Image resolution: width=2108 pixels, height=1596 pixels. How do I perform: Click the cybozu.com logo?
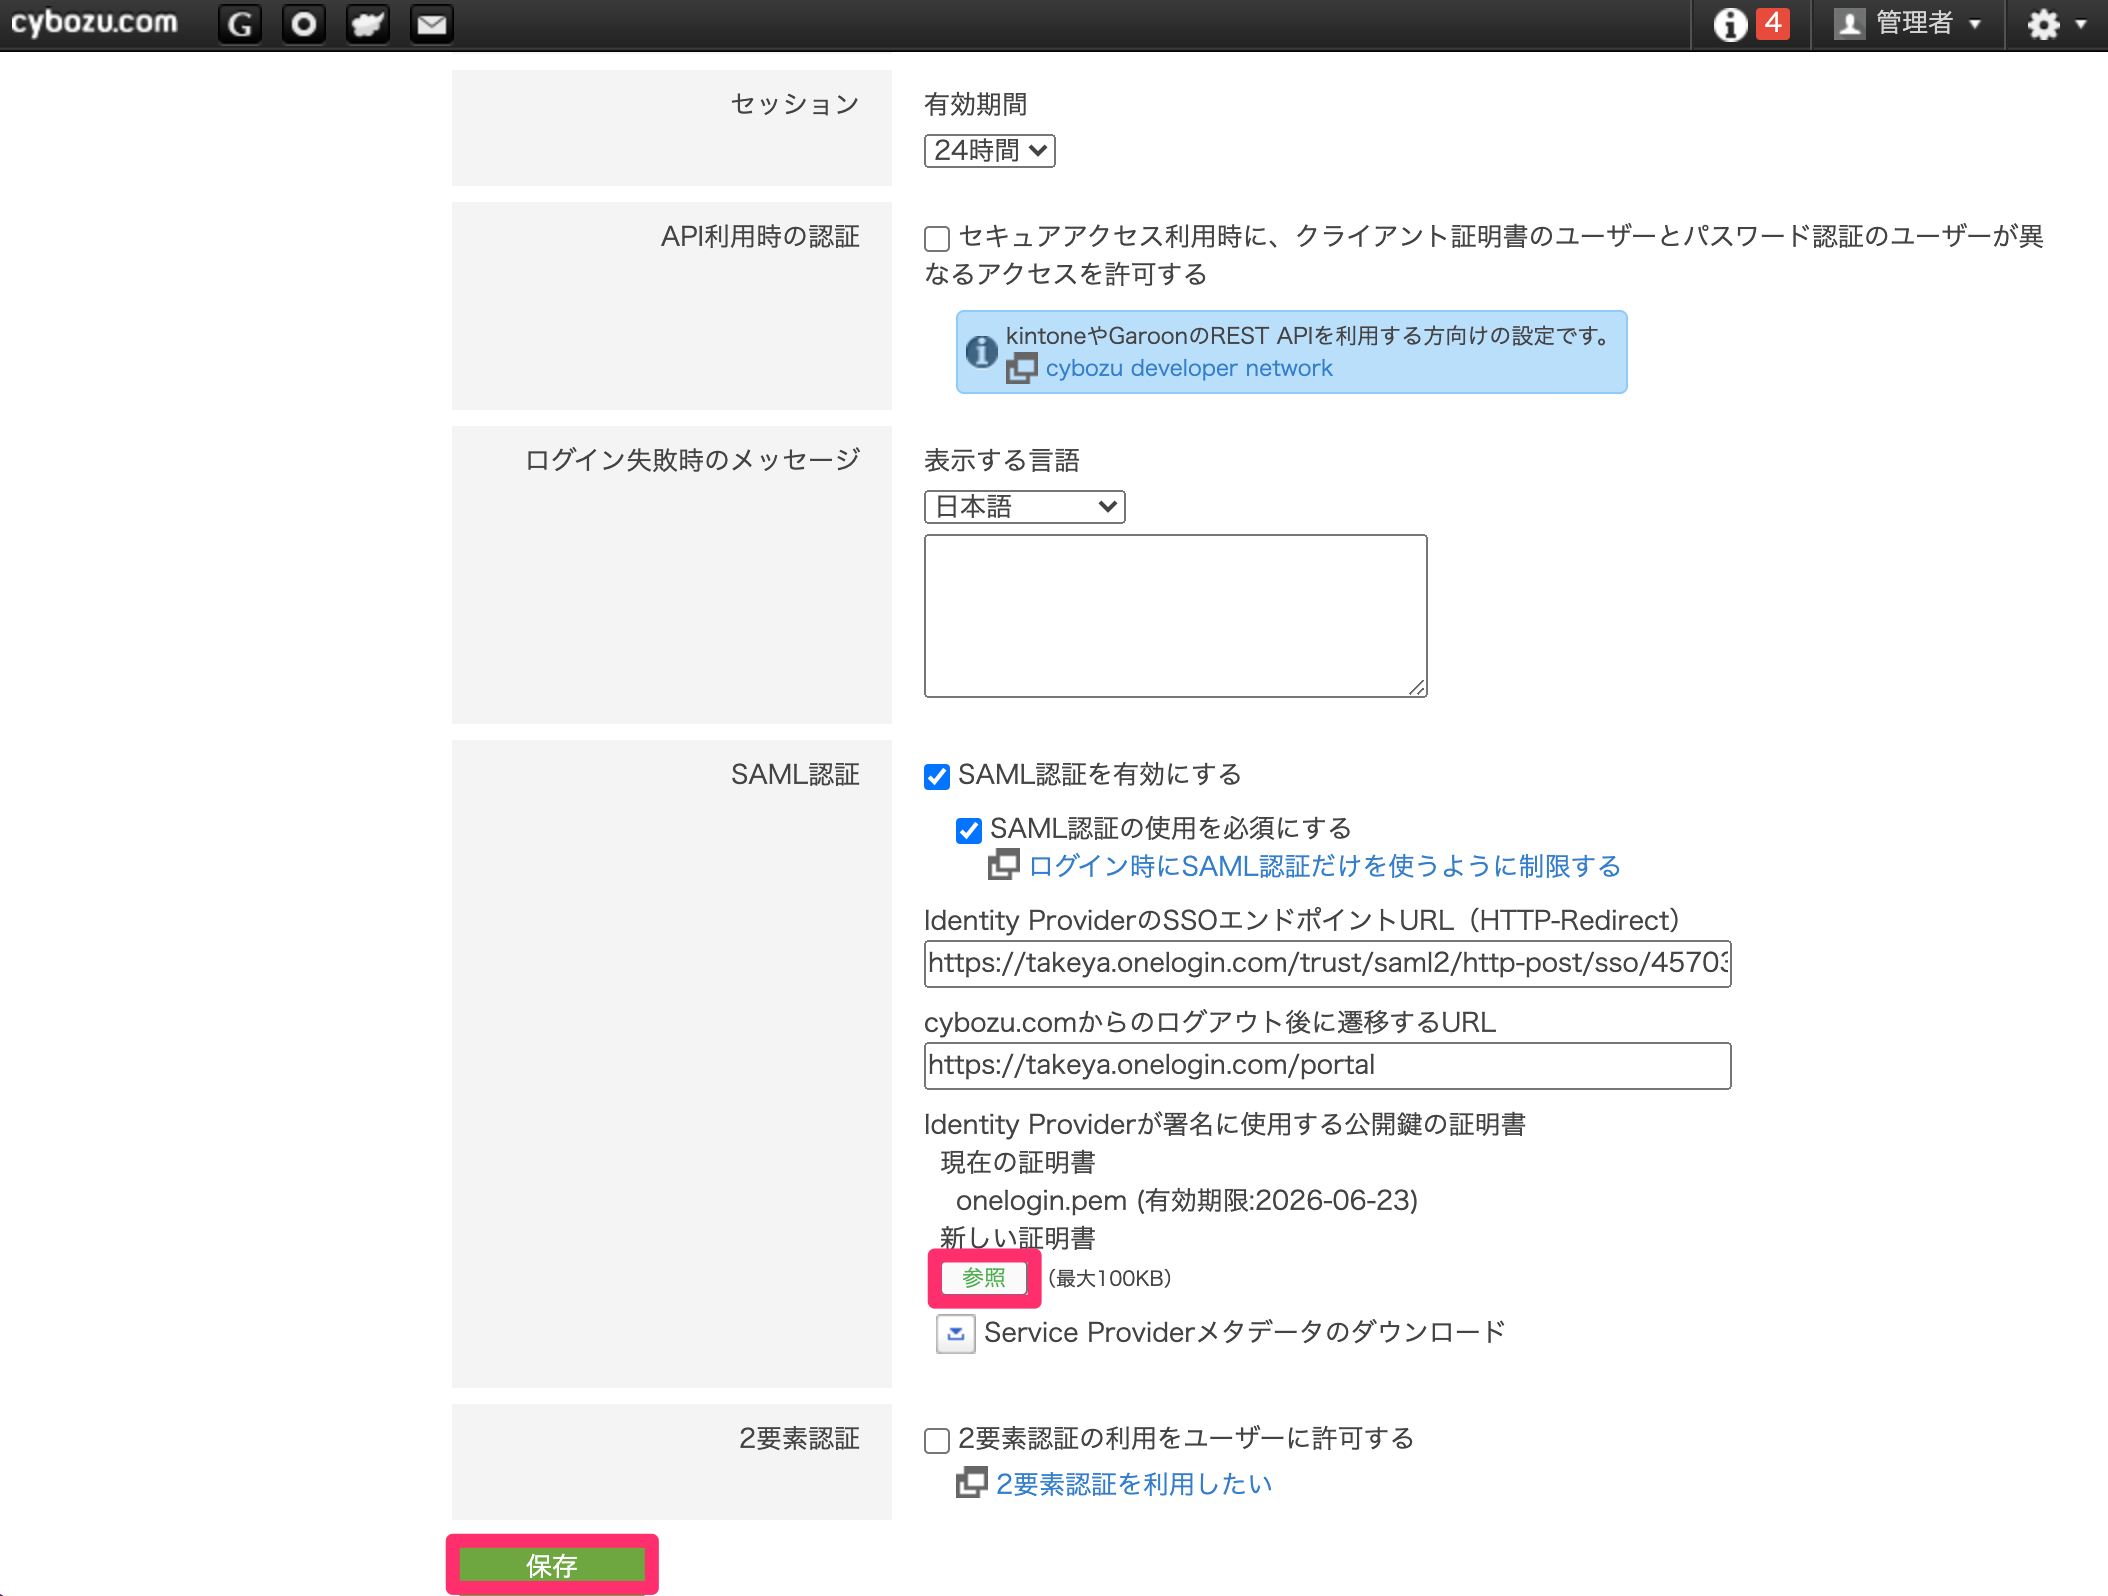[x=94, y=22]
